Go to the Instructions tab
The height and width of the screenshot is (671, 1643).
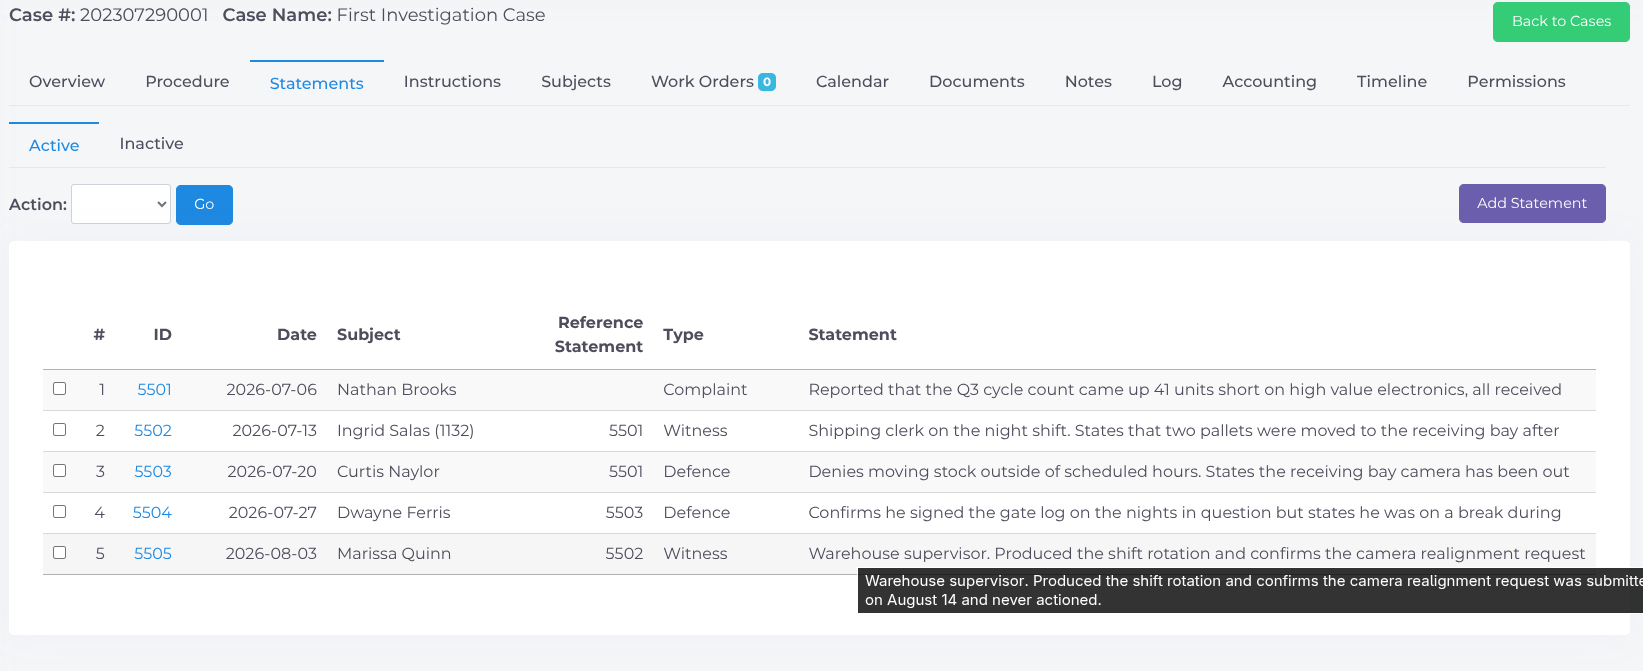pos(452,82)
